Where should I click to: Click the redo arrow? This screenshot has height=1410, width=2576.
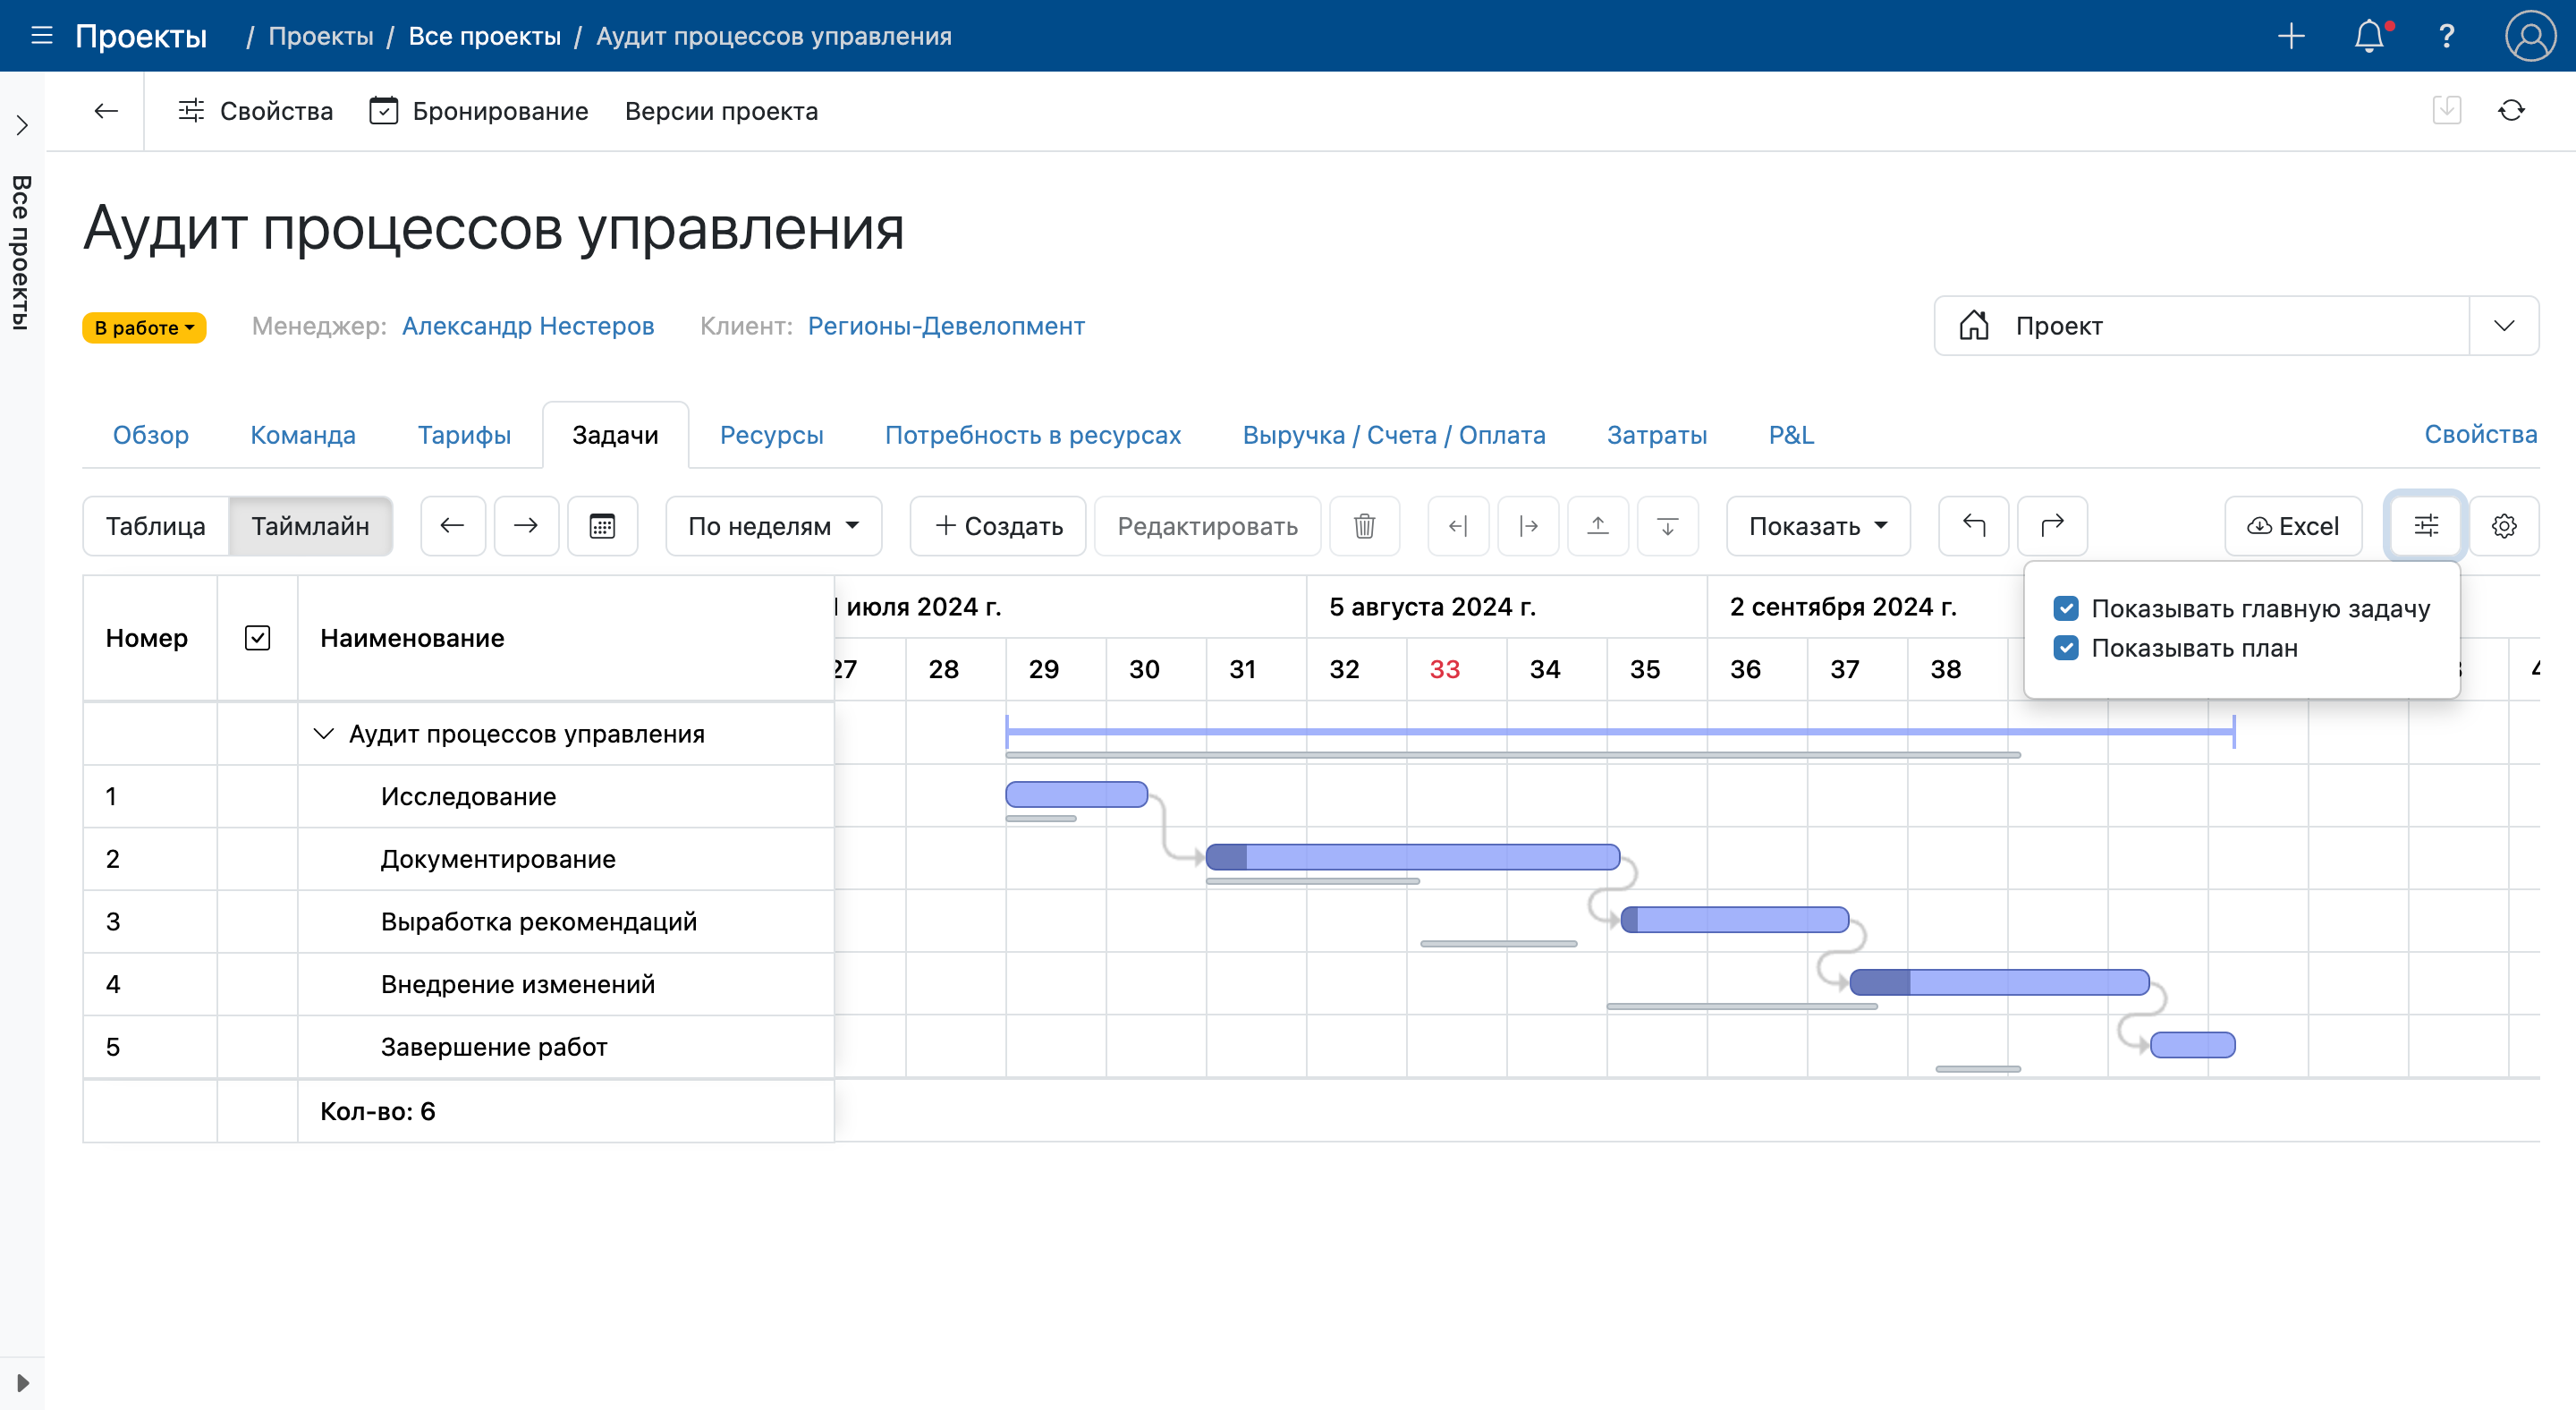[x=2052, y=526]
